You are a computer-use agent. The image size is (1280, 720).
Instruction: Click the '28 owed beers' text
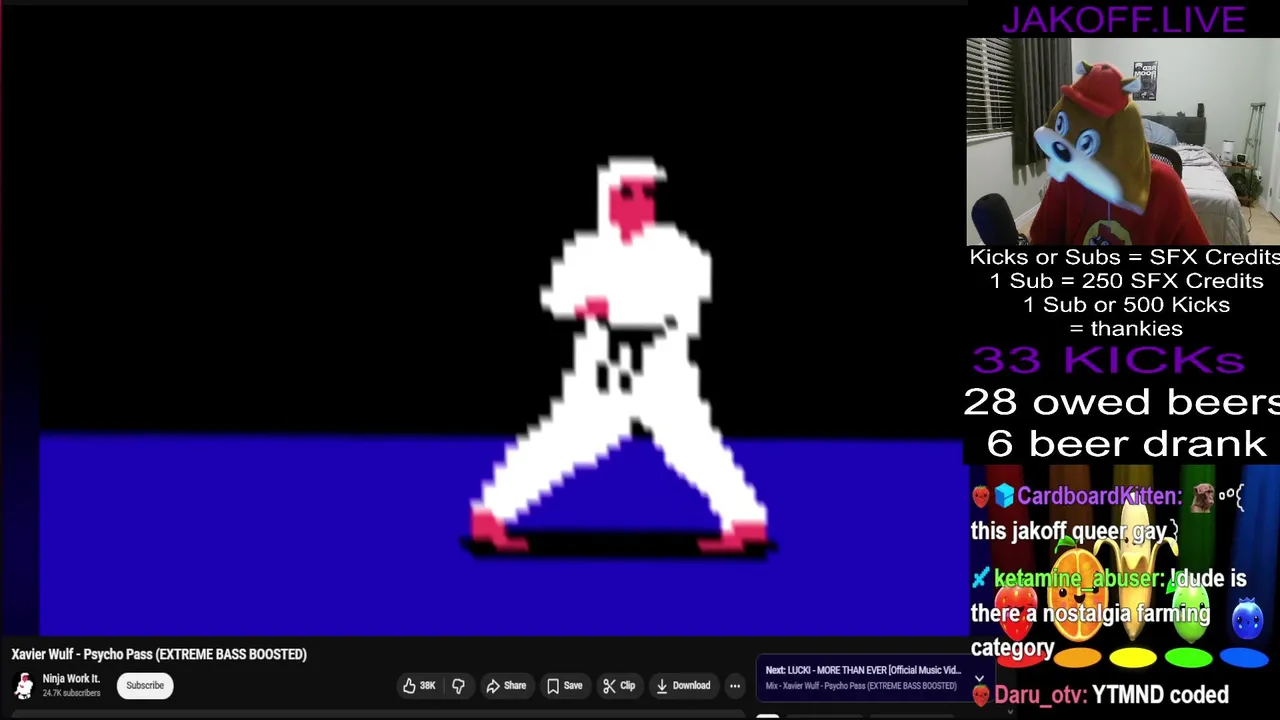[1122, 402]
